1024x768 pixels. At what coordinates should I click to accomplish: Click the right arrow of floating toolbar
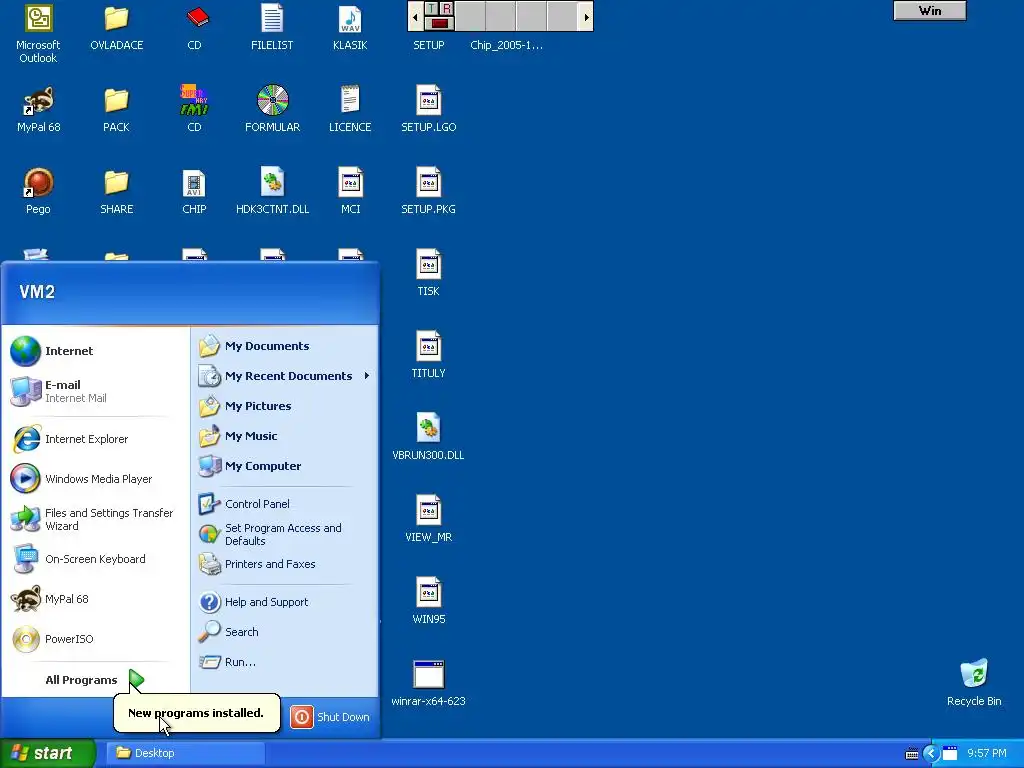(586, 16)
